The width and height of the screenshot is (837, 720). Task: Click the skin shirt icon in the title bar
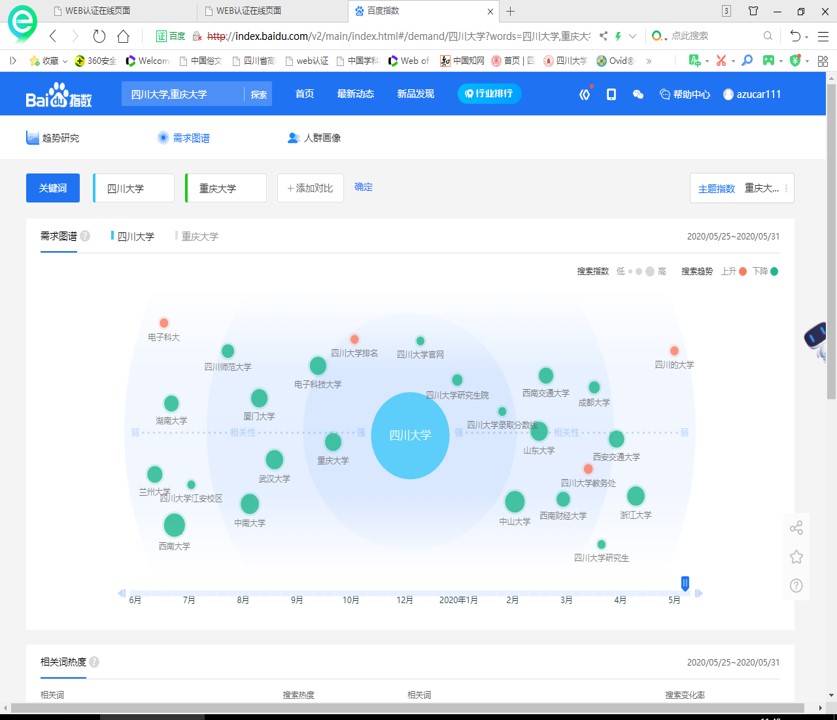tap(753, 11)
